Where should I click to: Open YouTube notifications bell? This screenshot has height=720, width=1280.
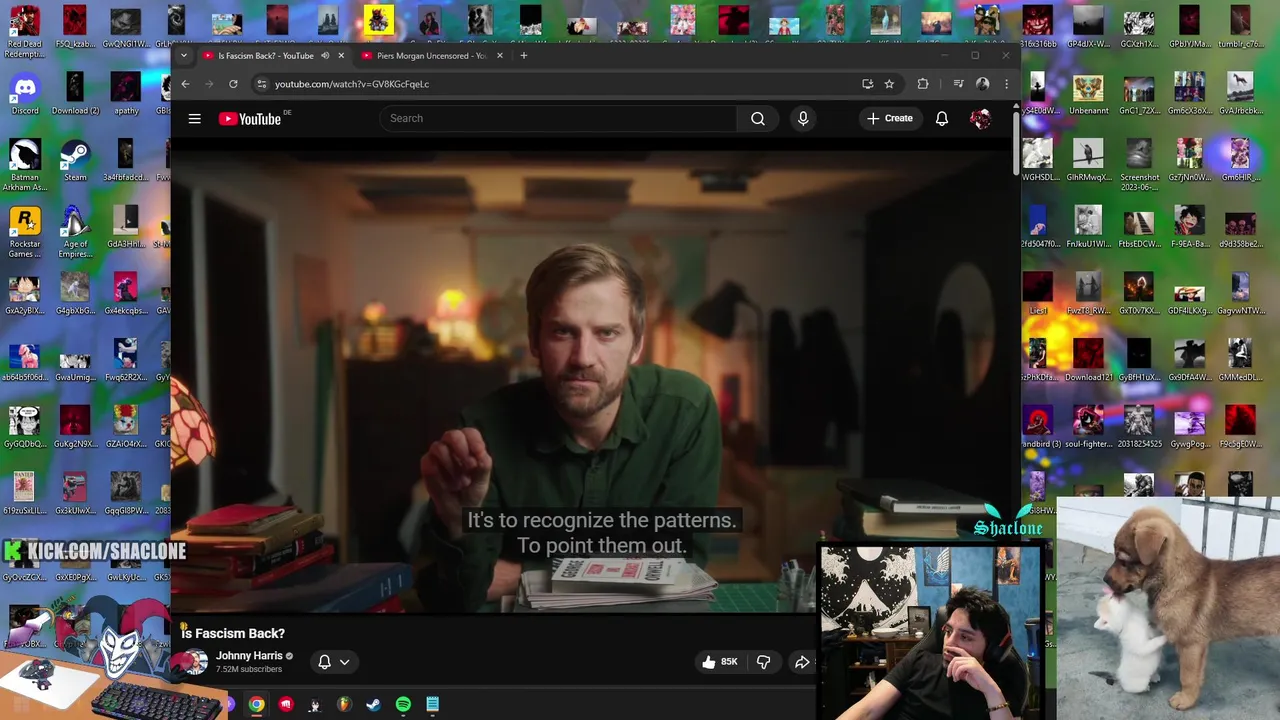(942, 118)
